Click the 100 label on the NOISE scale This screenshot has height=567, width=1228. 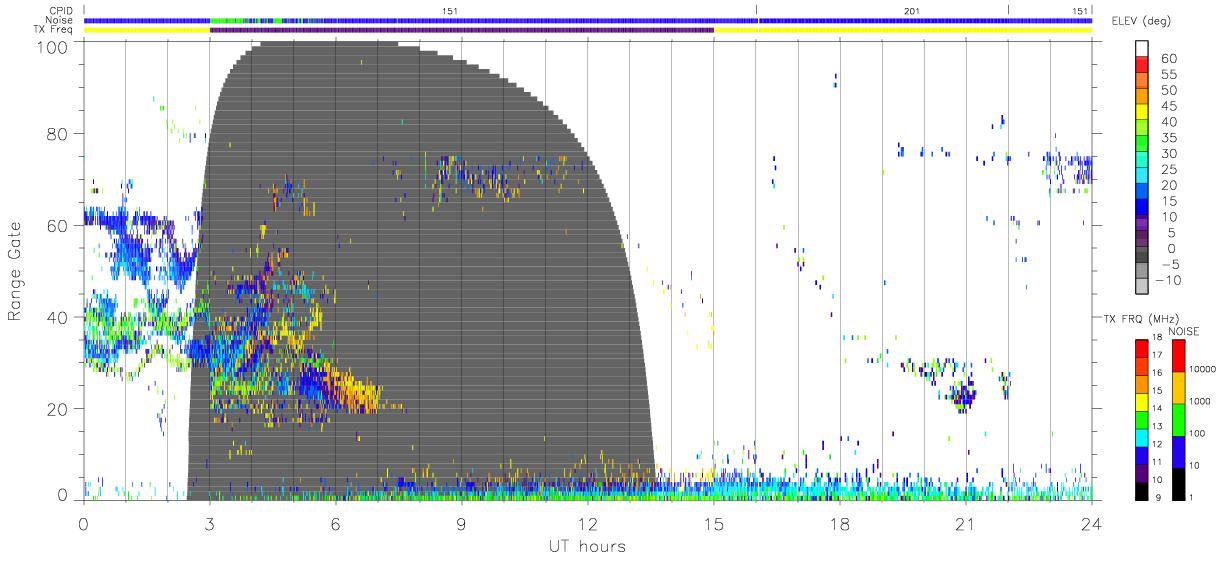[x=1199, y=434]
